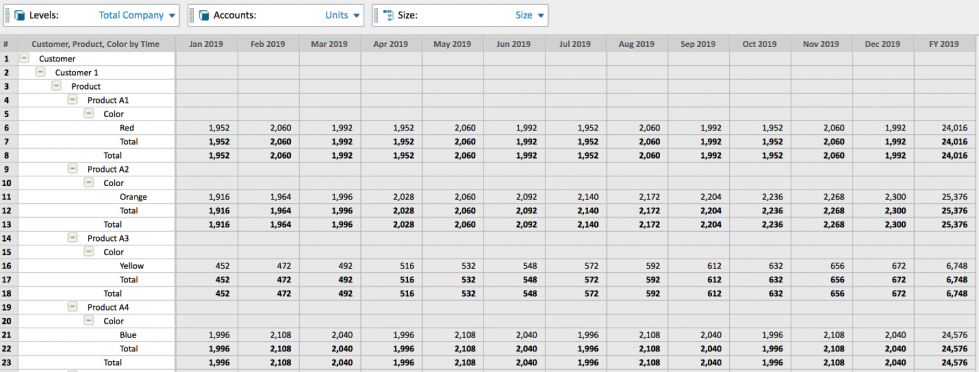
Task: Click the Orange Jan 2019 cell 1,916
Action: 206,197
